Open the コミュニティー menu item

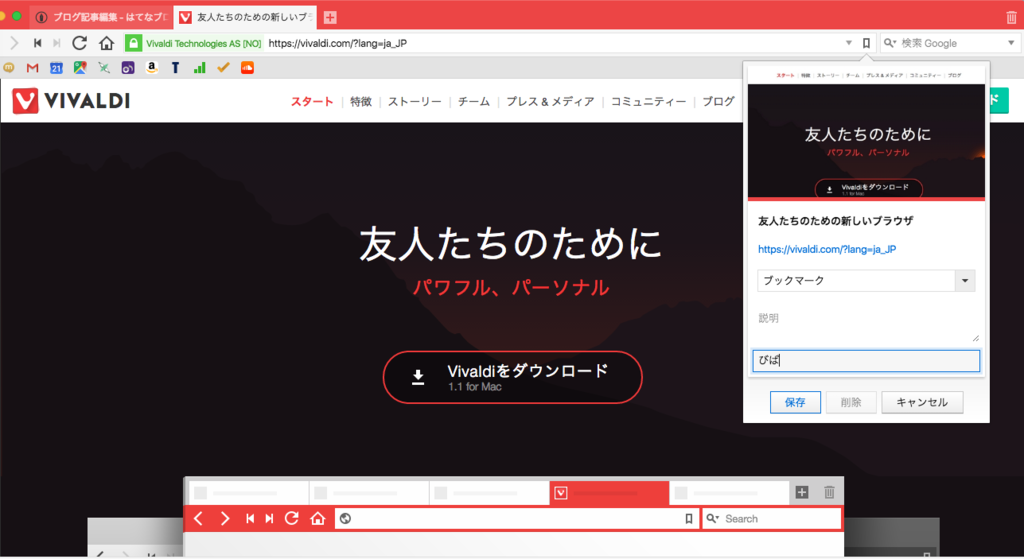pos(648,102)
